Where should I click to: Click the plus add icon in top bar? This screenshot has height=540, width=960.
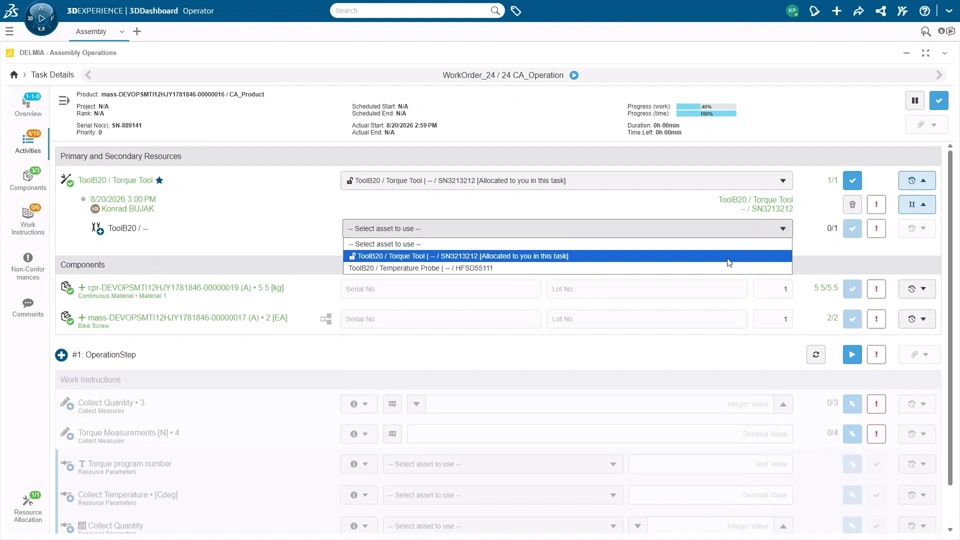[x=836, y=11]
